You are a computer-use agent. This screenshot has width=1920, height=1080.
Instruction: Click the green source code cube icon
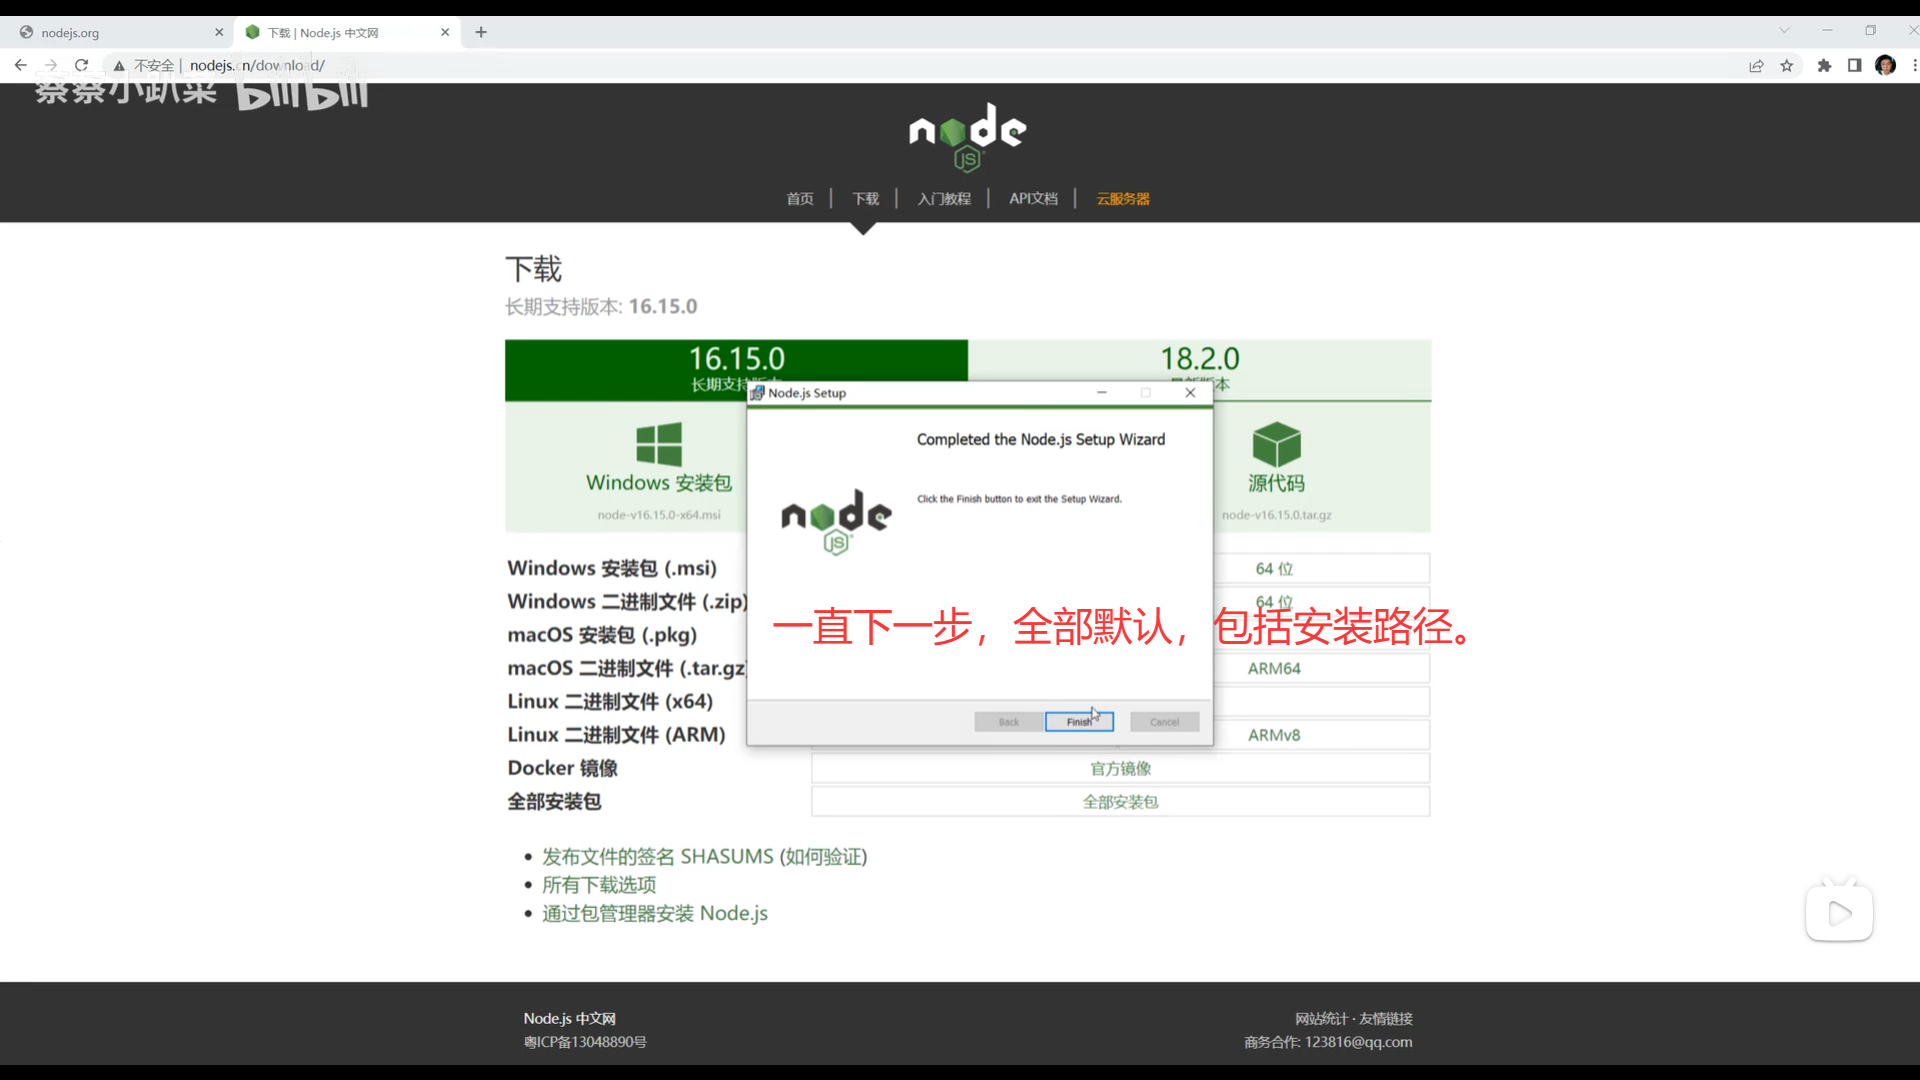pos(1276,444)
